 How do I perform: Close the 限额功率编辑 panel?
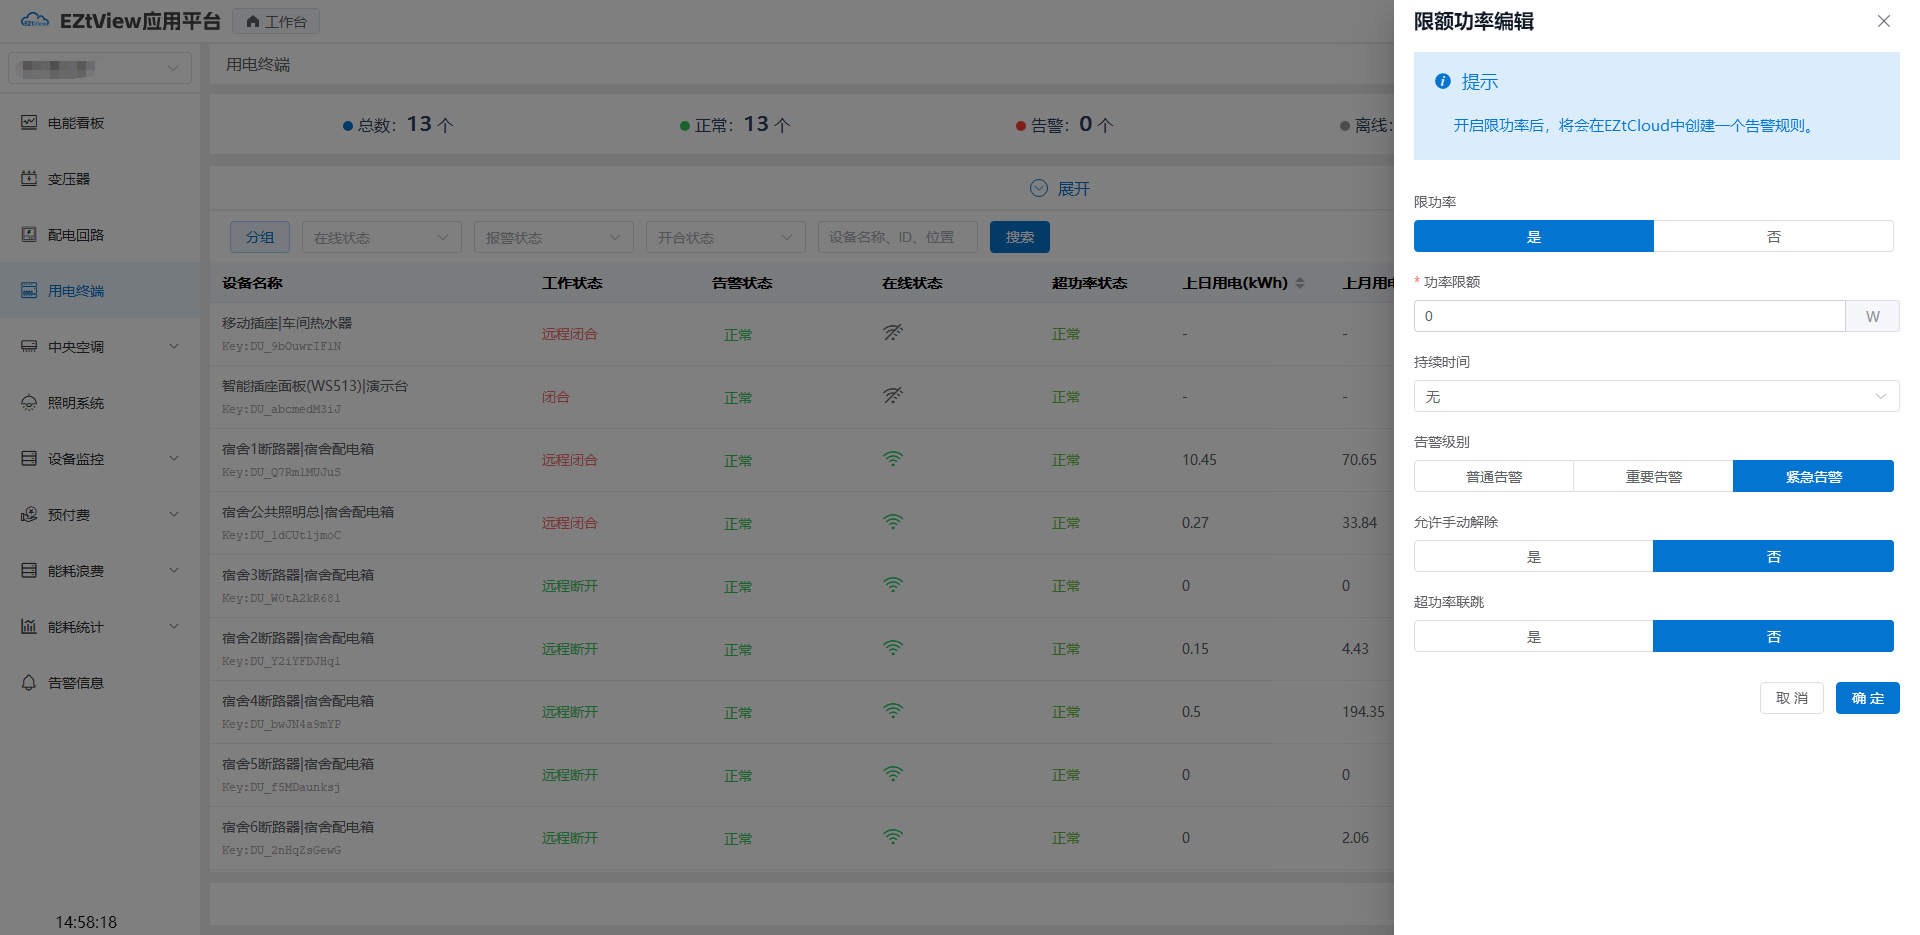[x=1883, y=21]
